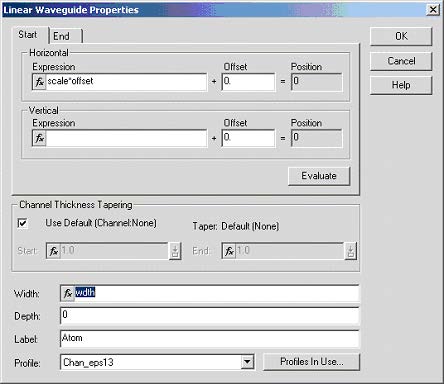The width and height of the screenshot is (444, 385).
Task: Open the Profiles In Use dialog
Action: (x=312, y=362)
